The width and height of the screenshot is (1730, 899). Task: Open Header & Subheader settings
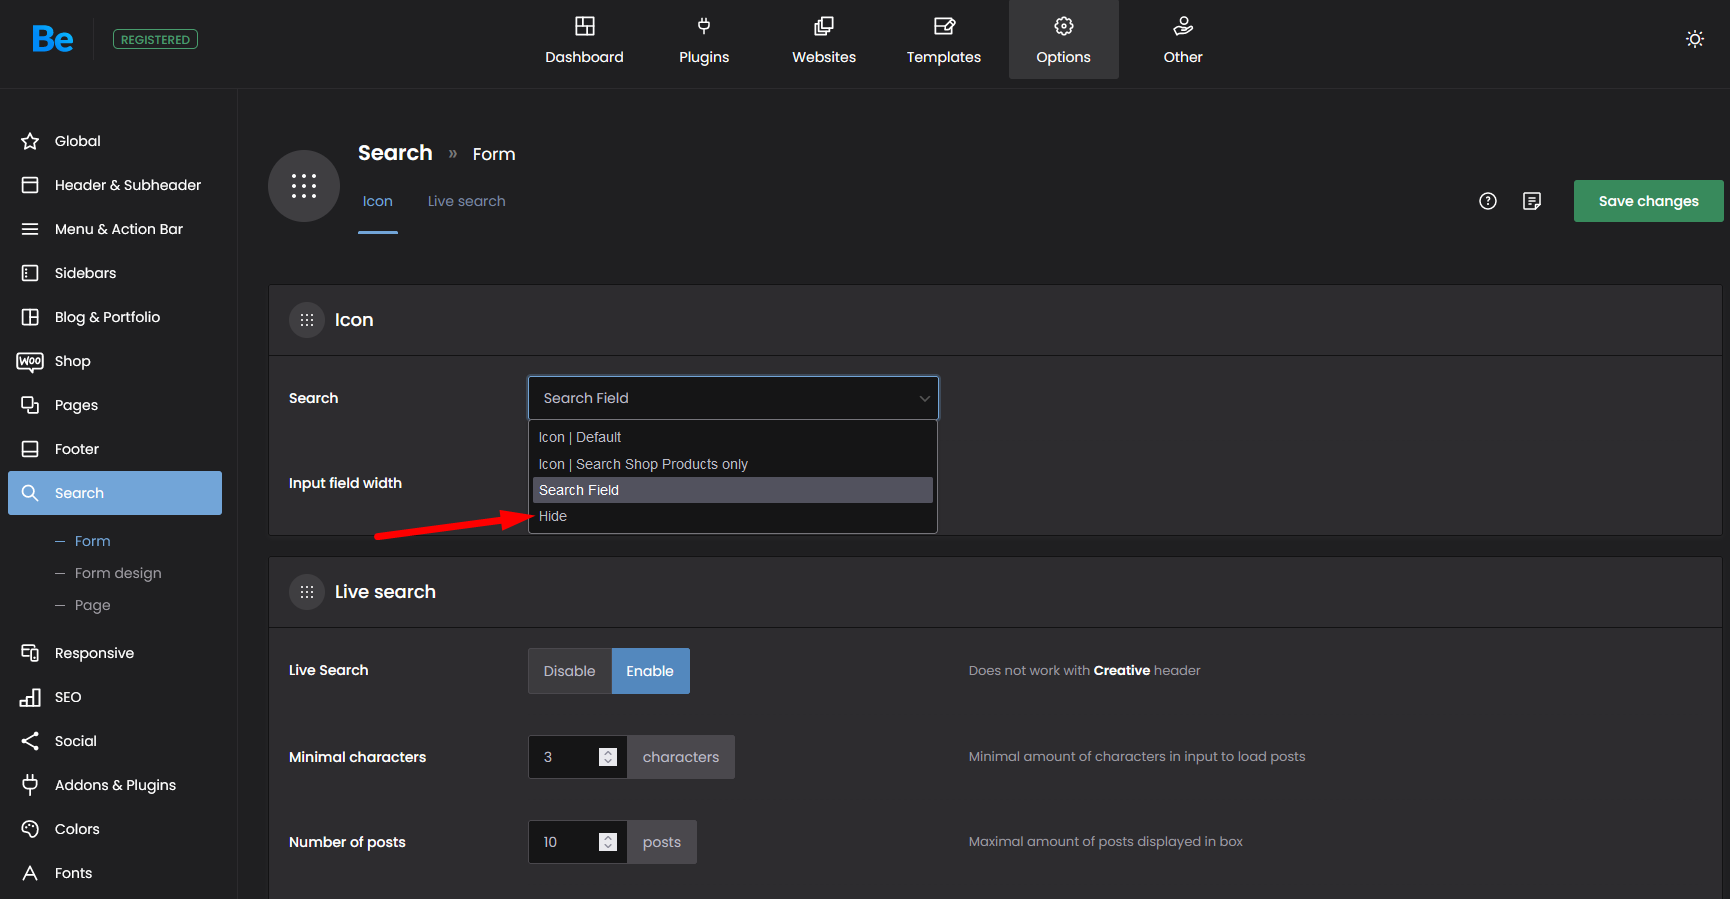coord(115,185)
